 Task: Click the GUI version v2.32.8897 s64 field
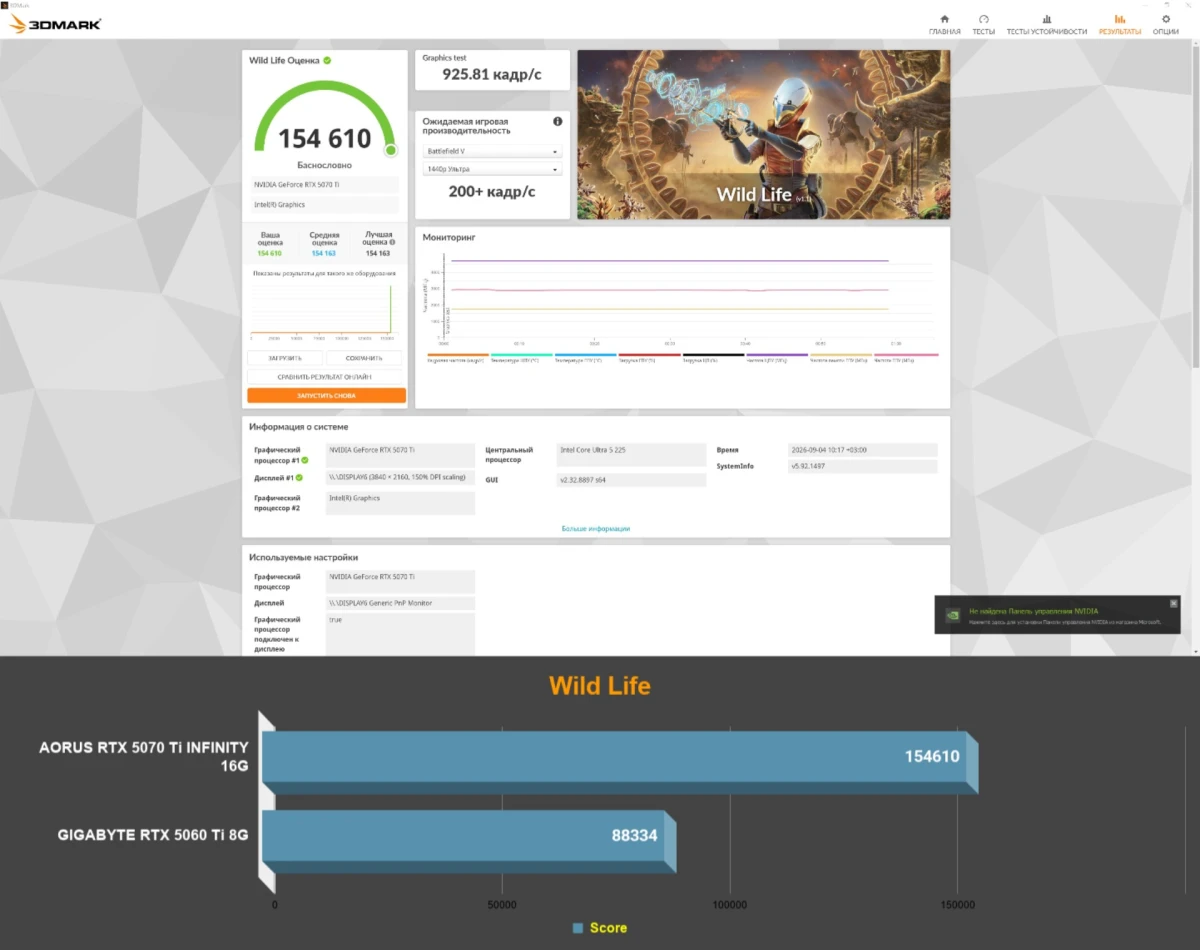click(631, 480)
